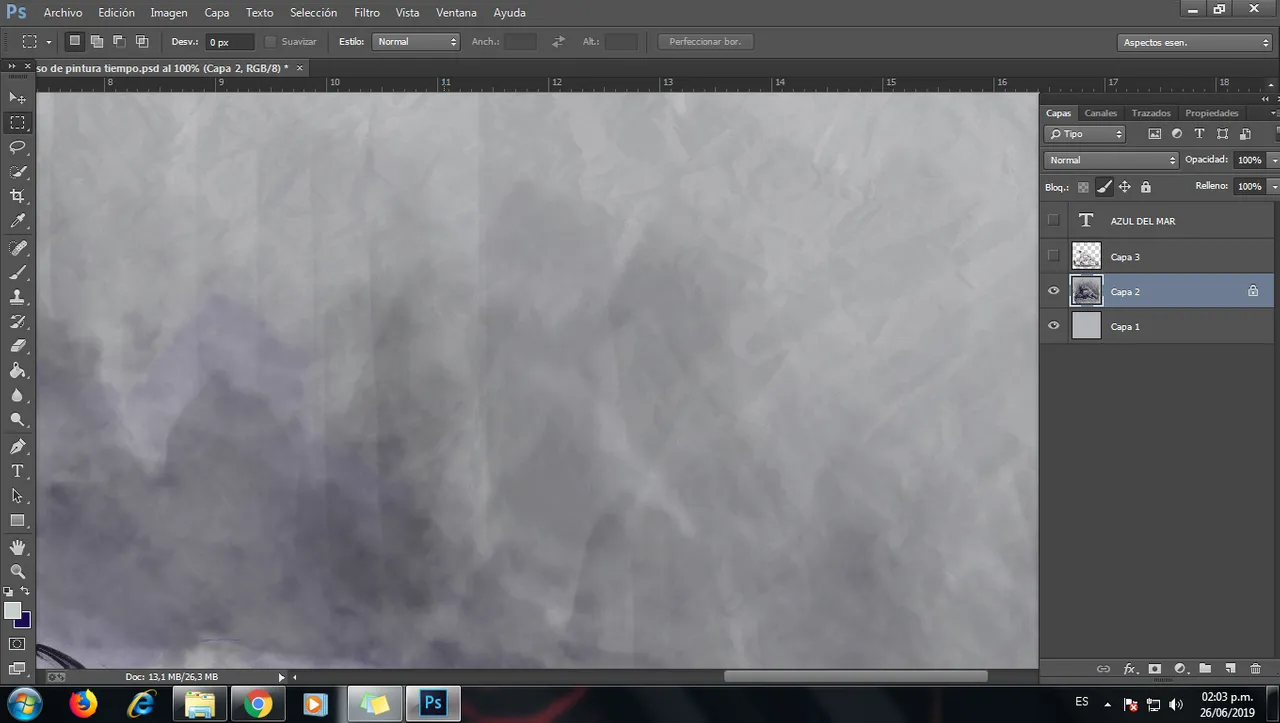Select the Horizontal Type tool
This screenshot has width=1280, height=723.
[x=17, y=471]
